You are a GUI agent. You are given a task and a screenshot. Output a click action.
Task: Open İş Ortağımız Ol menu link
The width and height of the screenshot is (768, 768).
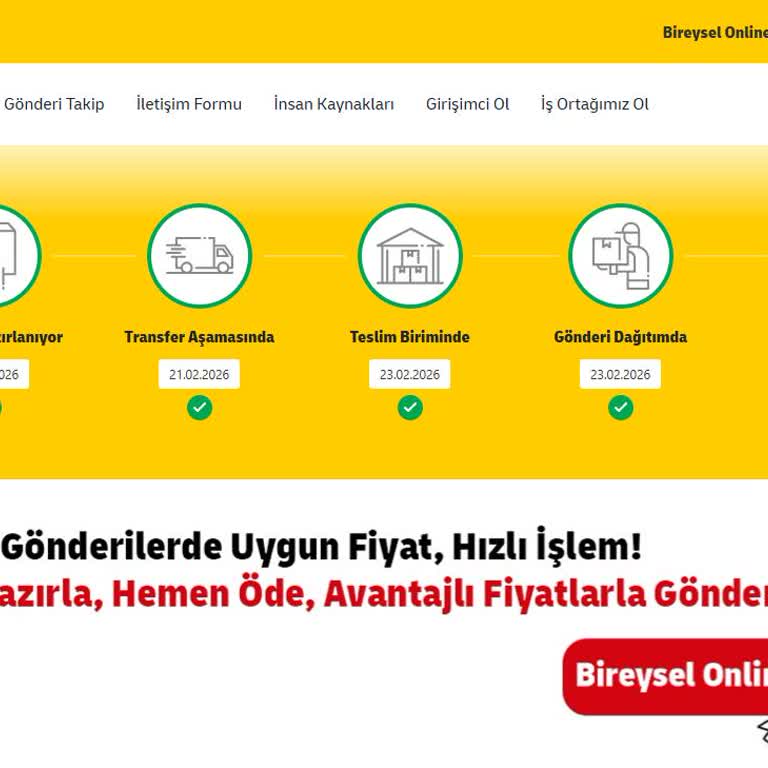coord(595,104)
